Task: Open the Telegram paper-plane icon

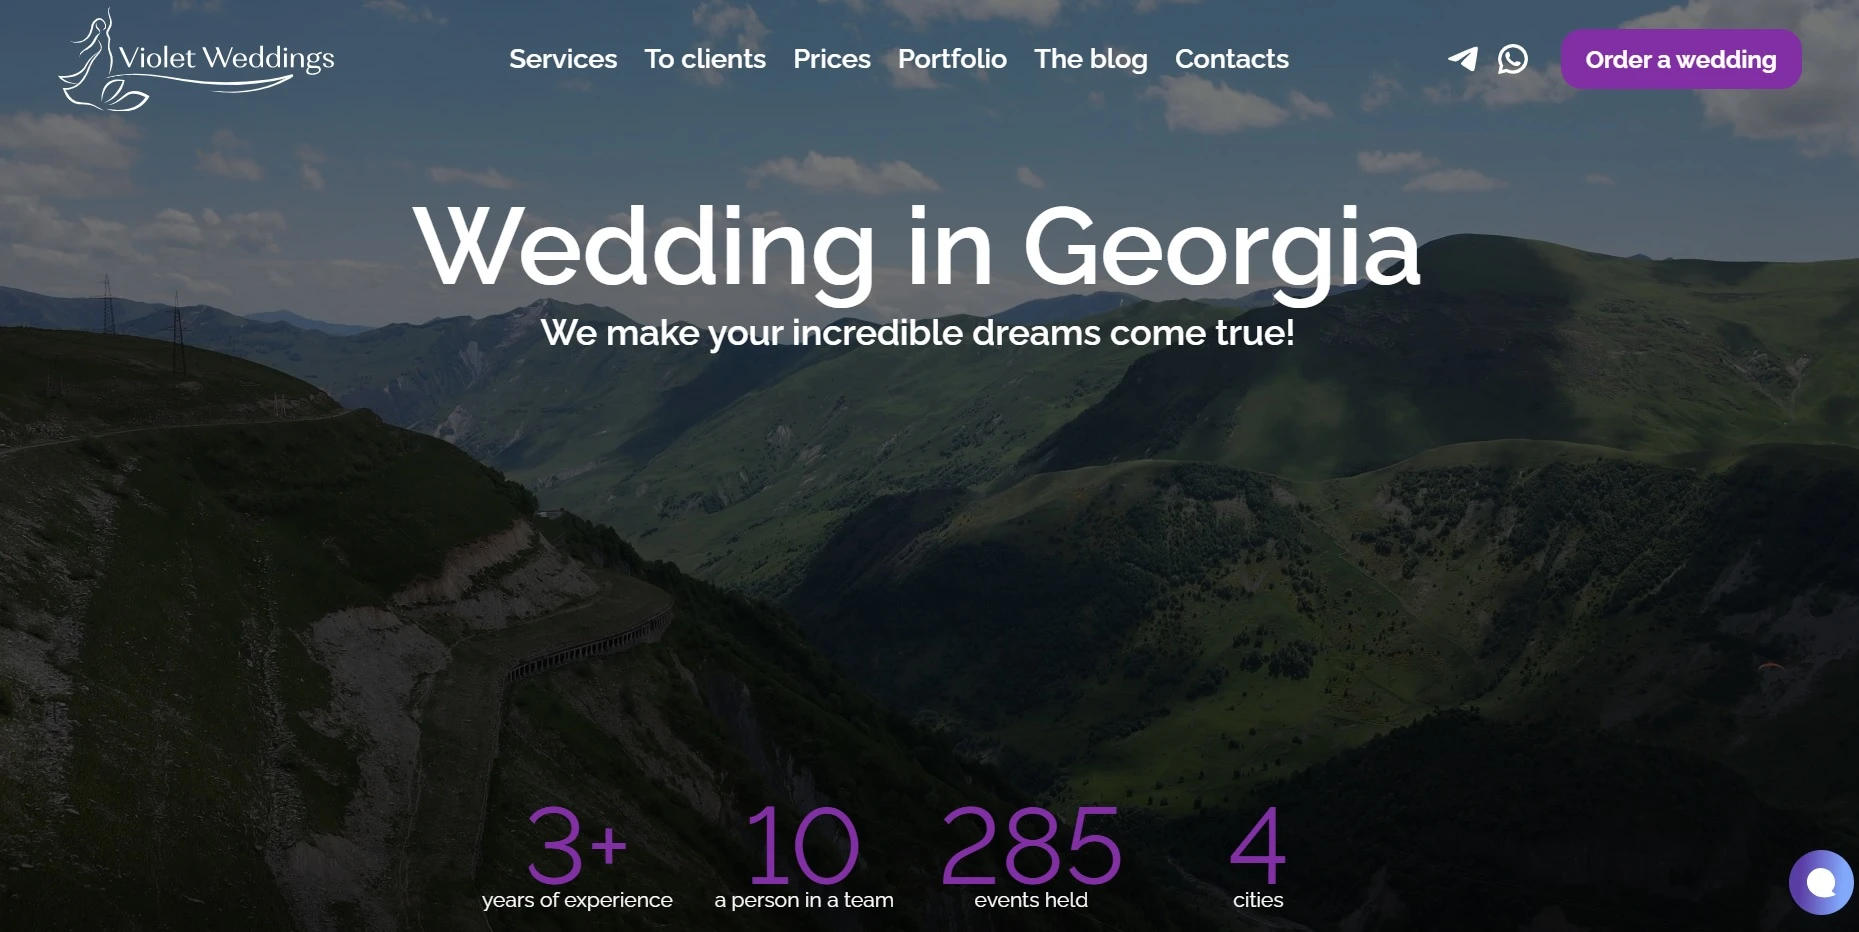Action: pos(1463,59)
